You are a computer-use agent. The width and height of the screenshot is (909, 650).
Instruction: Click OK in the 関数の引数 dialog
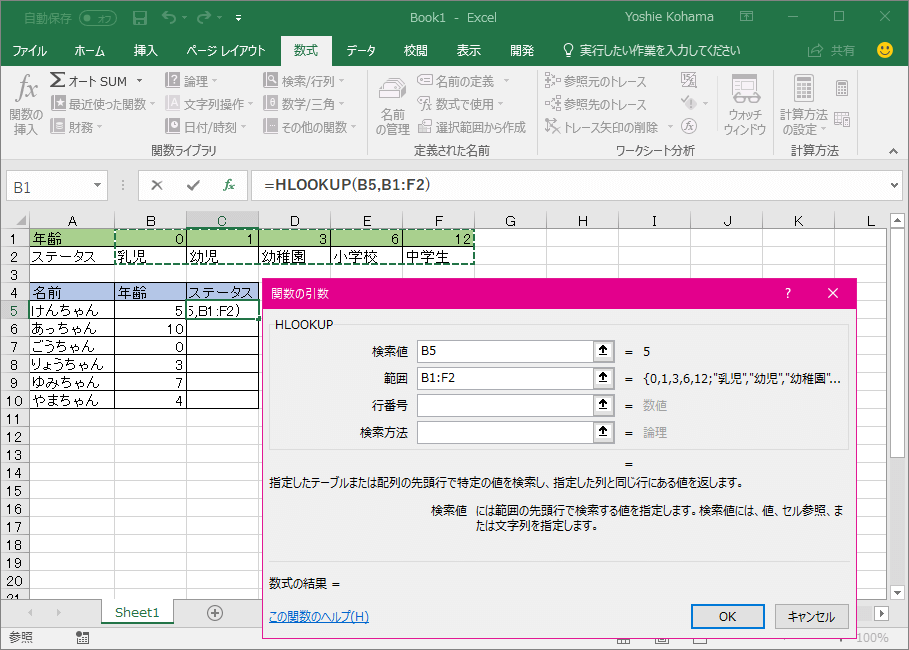click(x=727, y=616)
